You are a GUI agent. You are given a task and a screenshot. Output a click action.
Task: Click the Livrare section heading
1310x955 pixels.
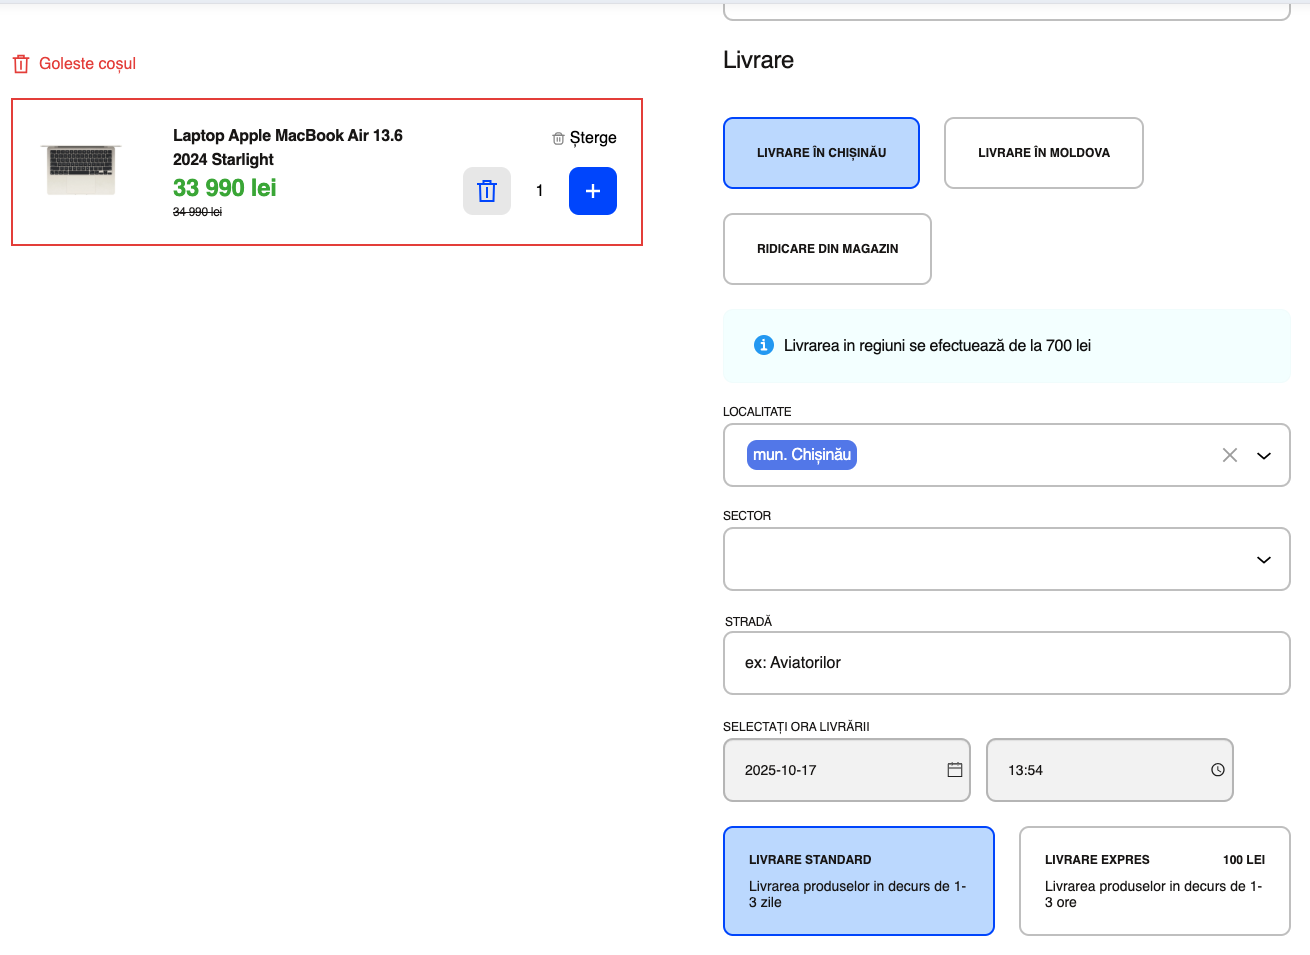click(x=758, y=60)
